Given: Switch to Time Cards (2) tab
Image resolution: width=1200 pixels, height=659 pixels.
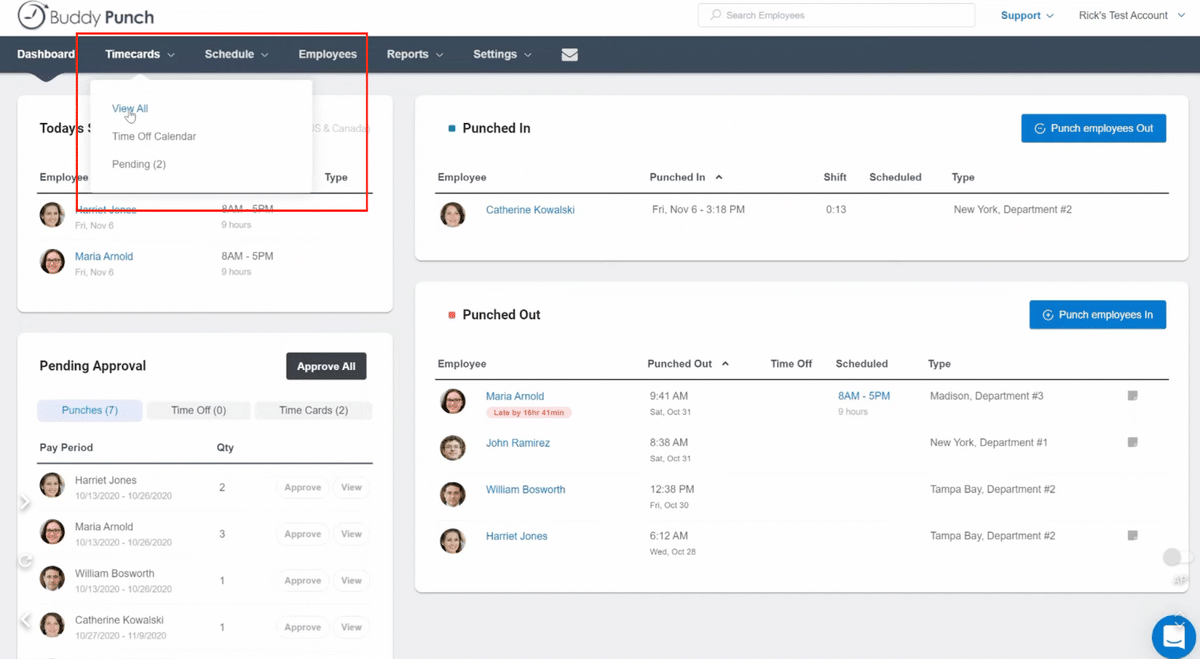Looking at the screenshot, I should [313, 410].
